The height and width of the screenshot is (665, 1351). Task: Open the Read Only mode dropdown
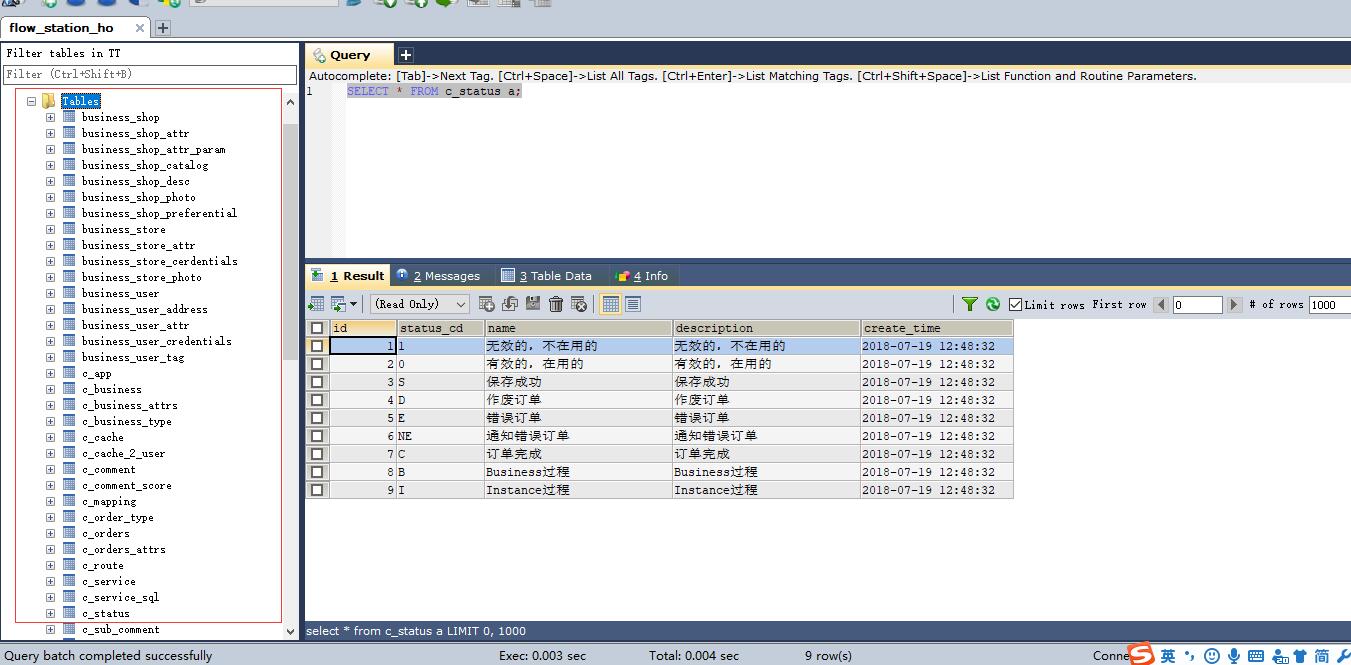click(x=419, y=304)
